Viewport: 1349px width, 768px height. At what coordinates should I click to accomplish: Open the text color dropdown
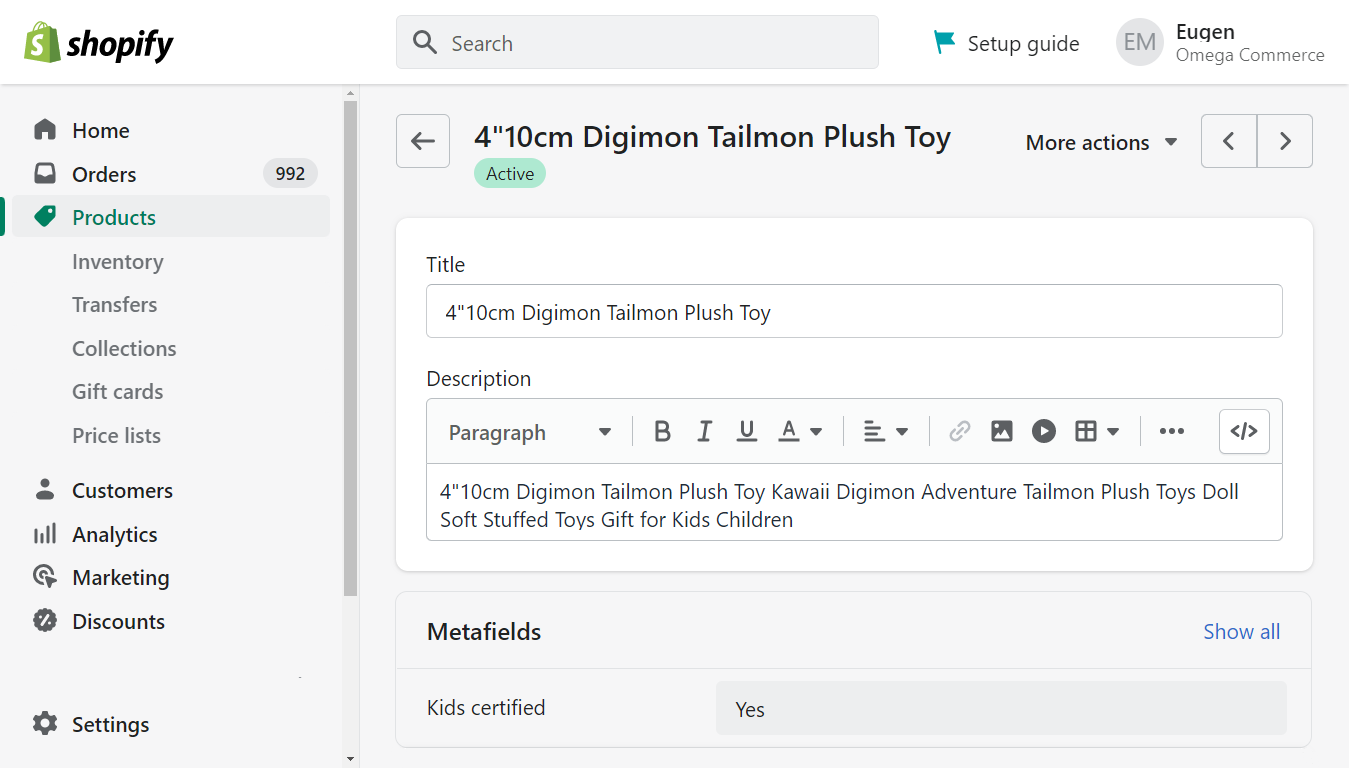(801, 431)
